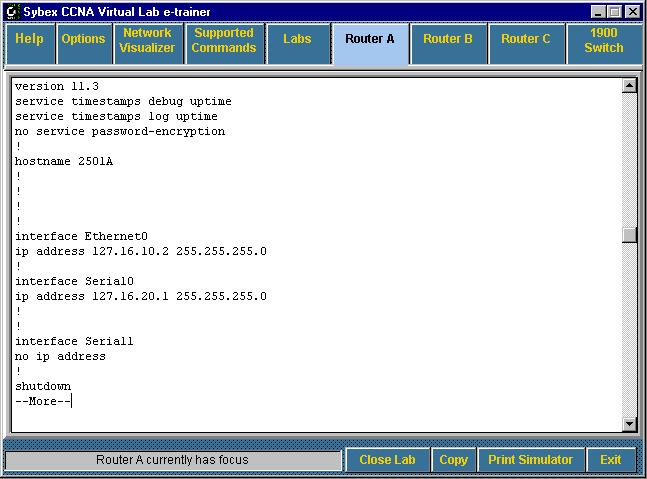Show the Supported Commands tab
Screen dimensions: 647x479
224,43
